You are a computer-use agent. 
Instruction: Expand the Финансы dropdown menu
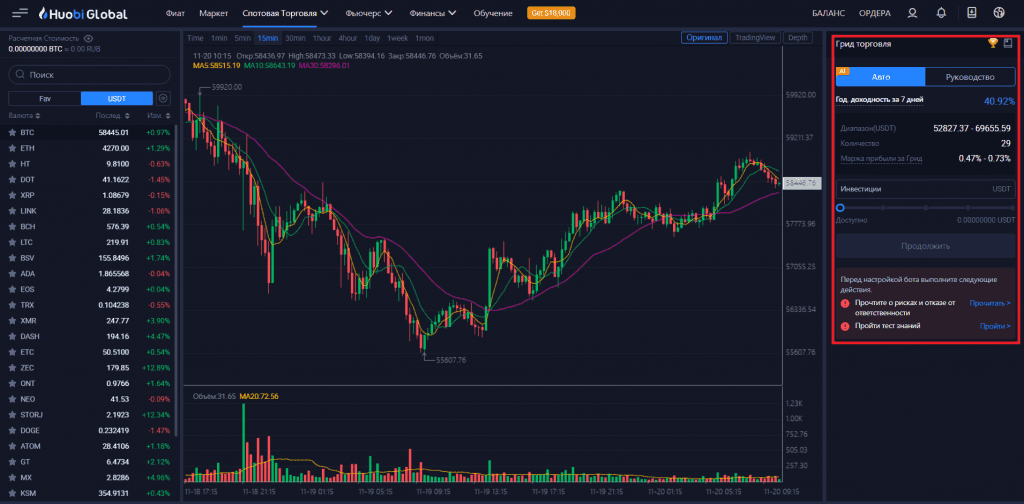(x=433, y=13)
